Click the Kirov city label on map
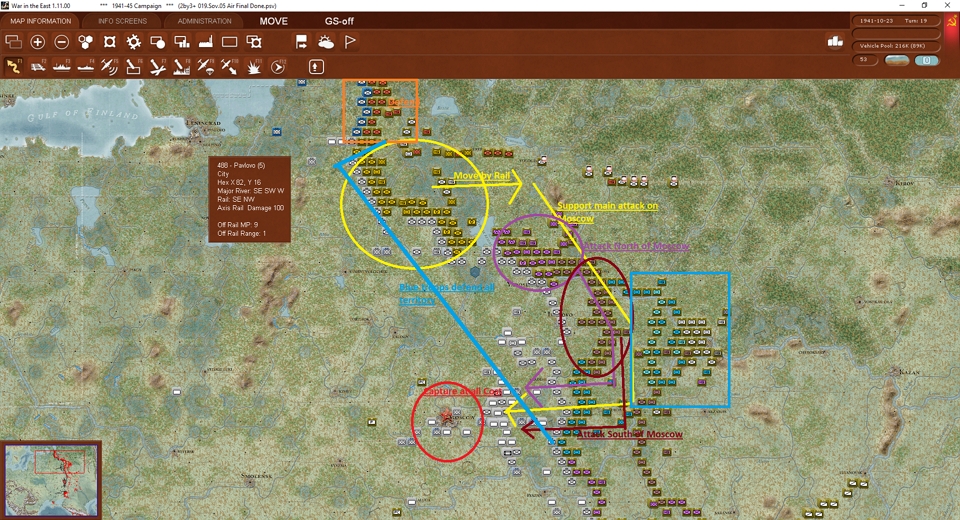Screen dimensions: 960x520 904,183
